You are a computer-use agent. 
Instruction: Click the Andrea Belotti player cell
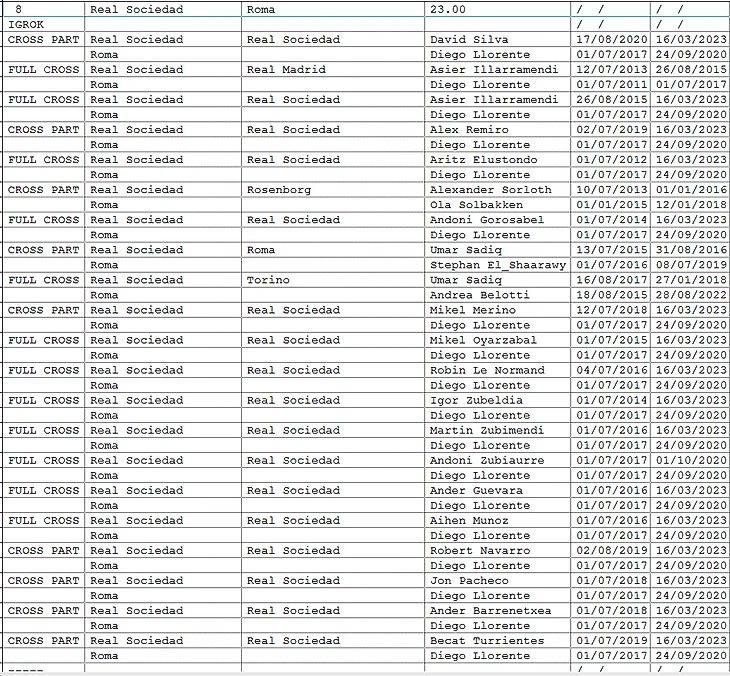pos(497,295)
